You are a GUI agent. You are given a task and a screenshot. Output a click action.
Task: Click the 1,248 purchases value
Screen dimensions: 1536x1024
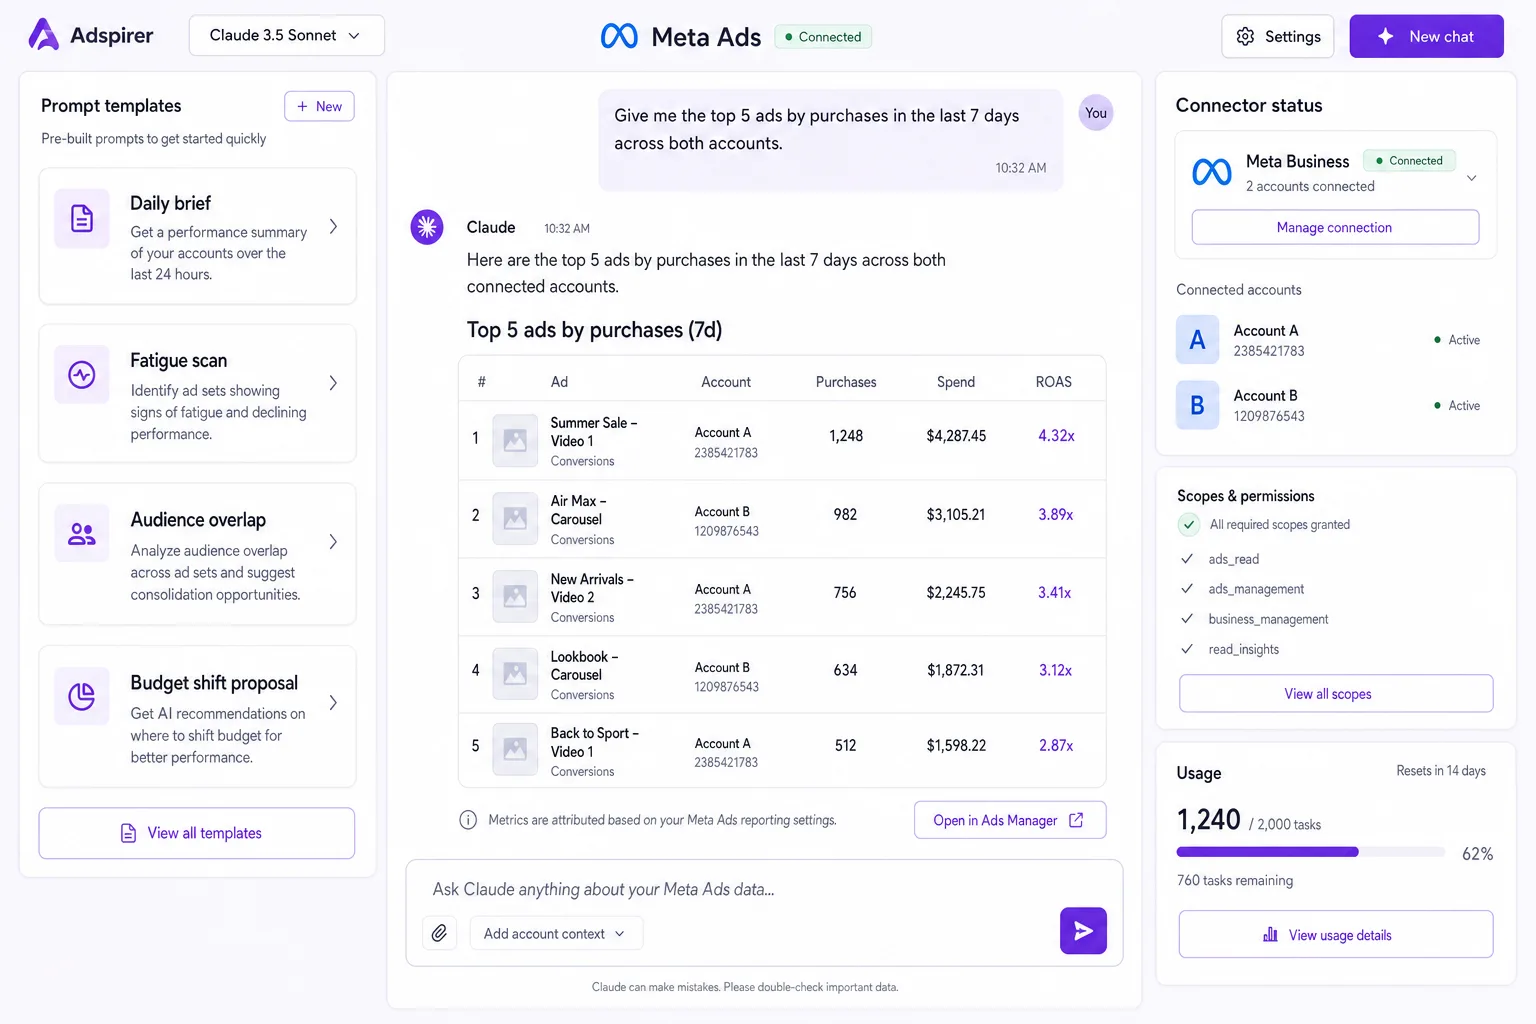click(846, 436)
